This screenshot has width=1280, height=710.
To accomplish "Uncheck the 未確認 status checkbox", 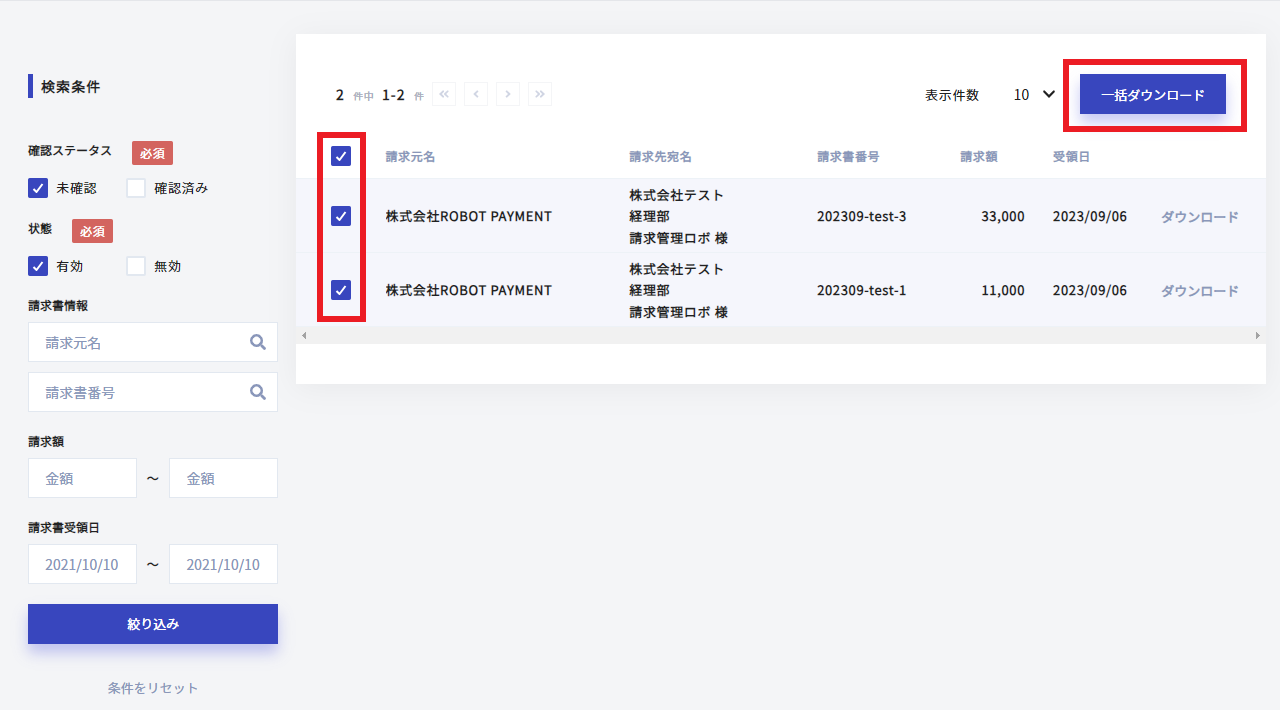I will point(38,188).
